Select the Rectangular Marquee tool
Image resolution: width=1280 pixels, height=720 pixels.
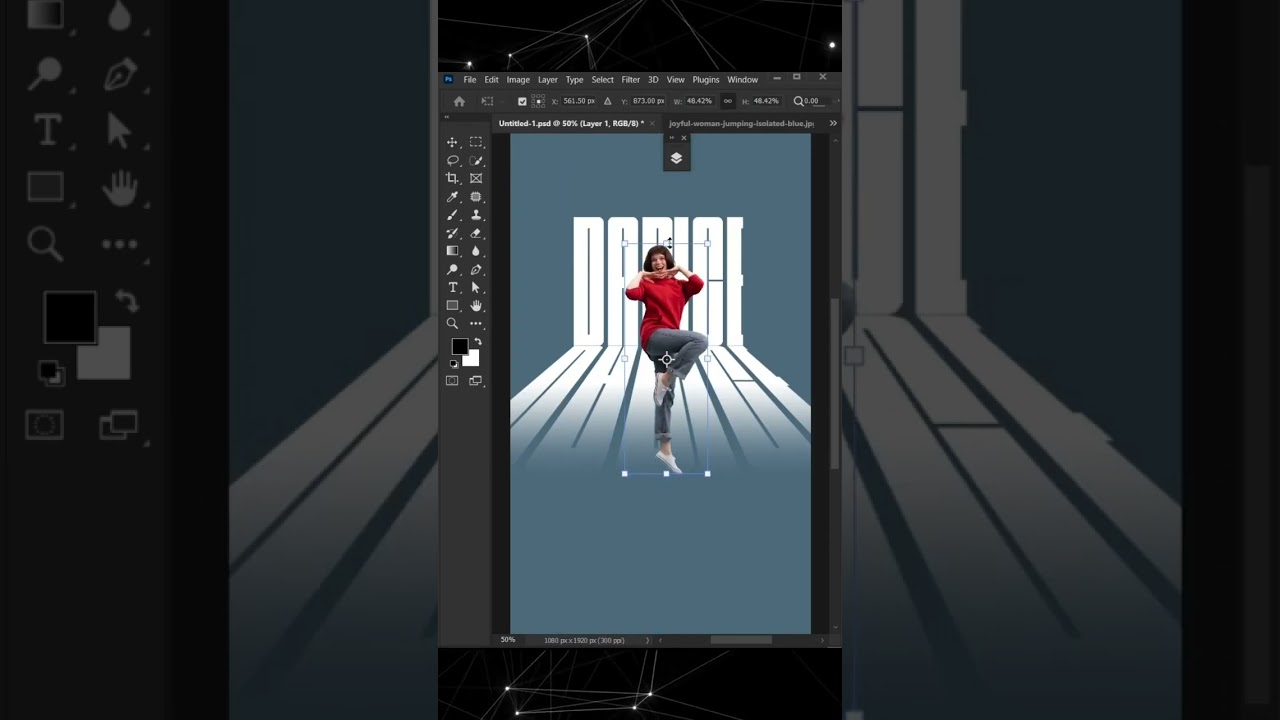(476, 142)
